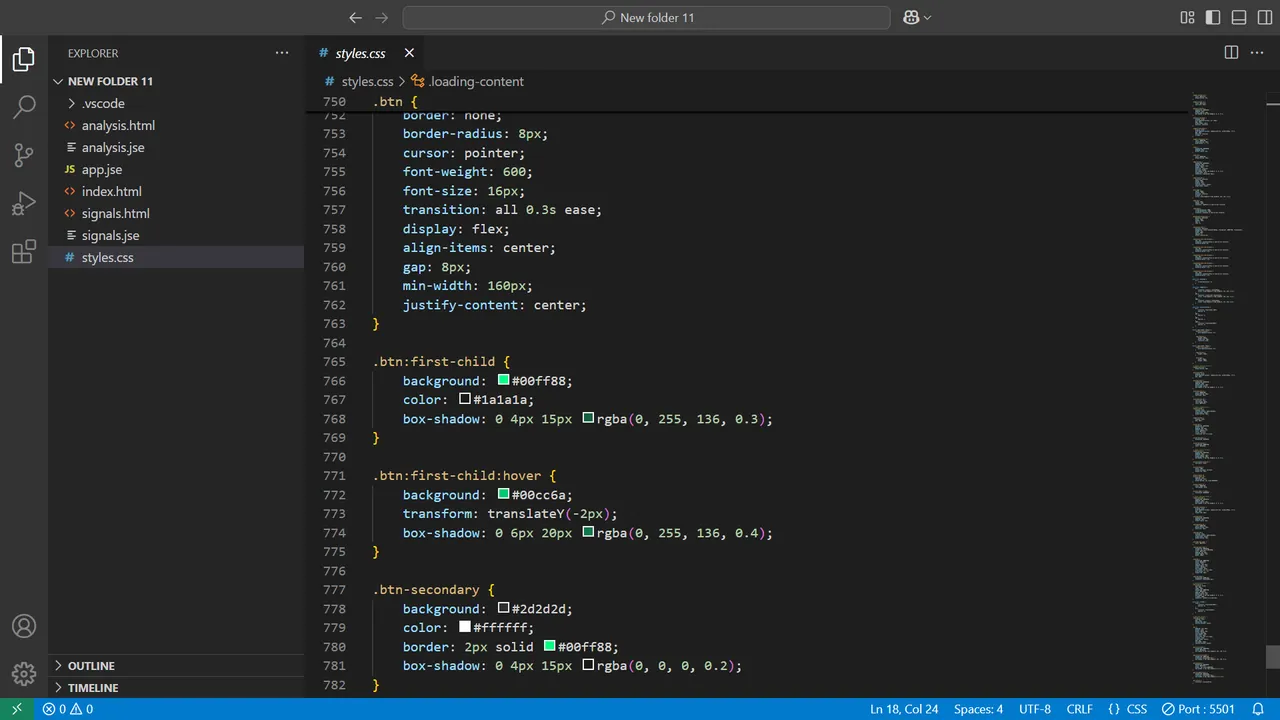Go forward with the right arrow

381,17
